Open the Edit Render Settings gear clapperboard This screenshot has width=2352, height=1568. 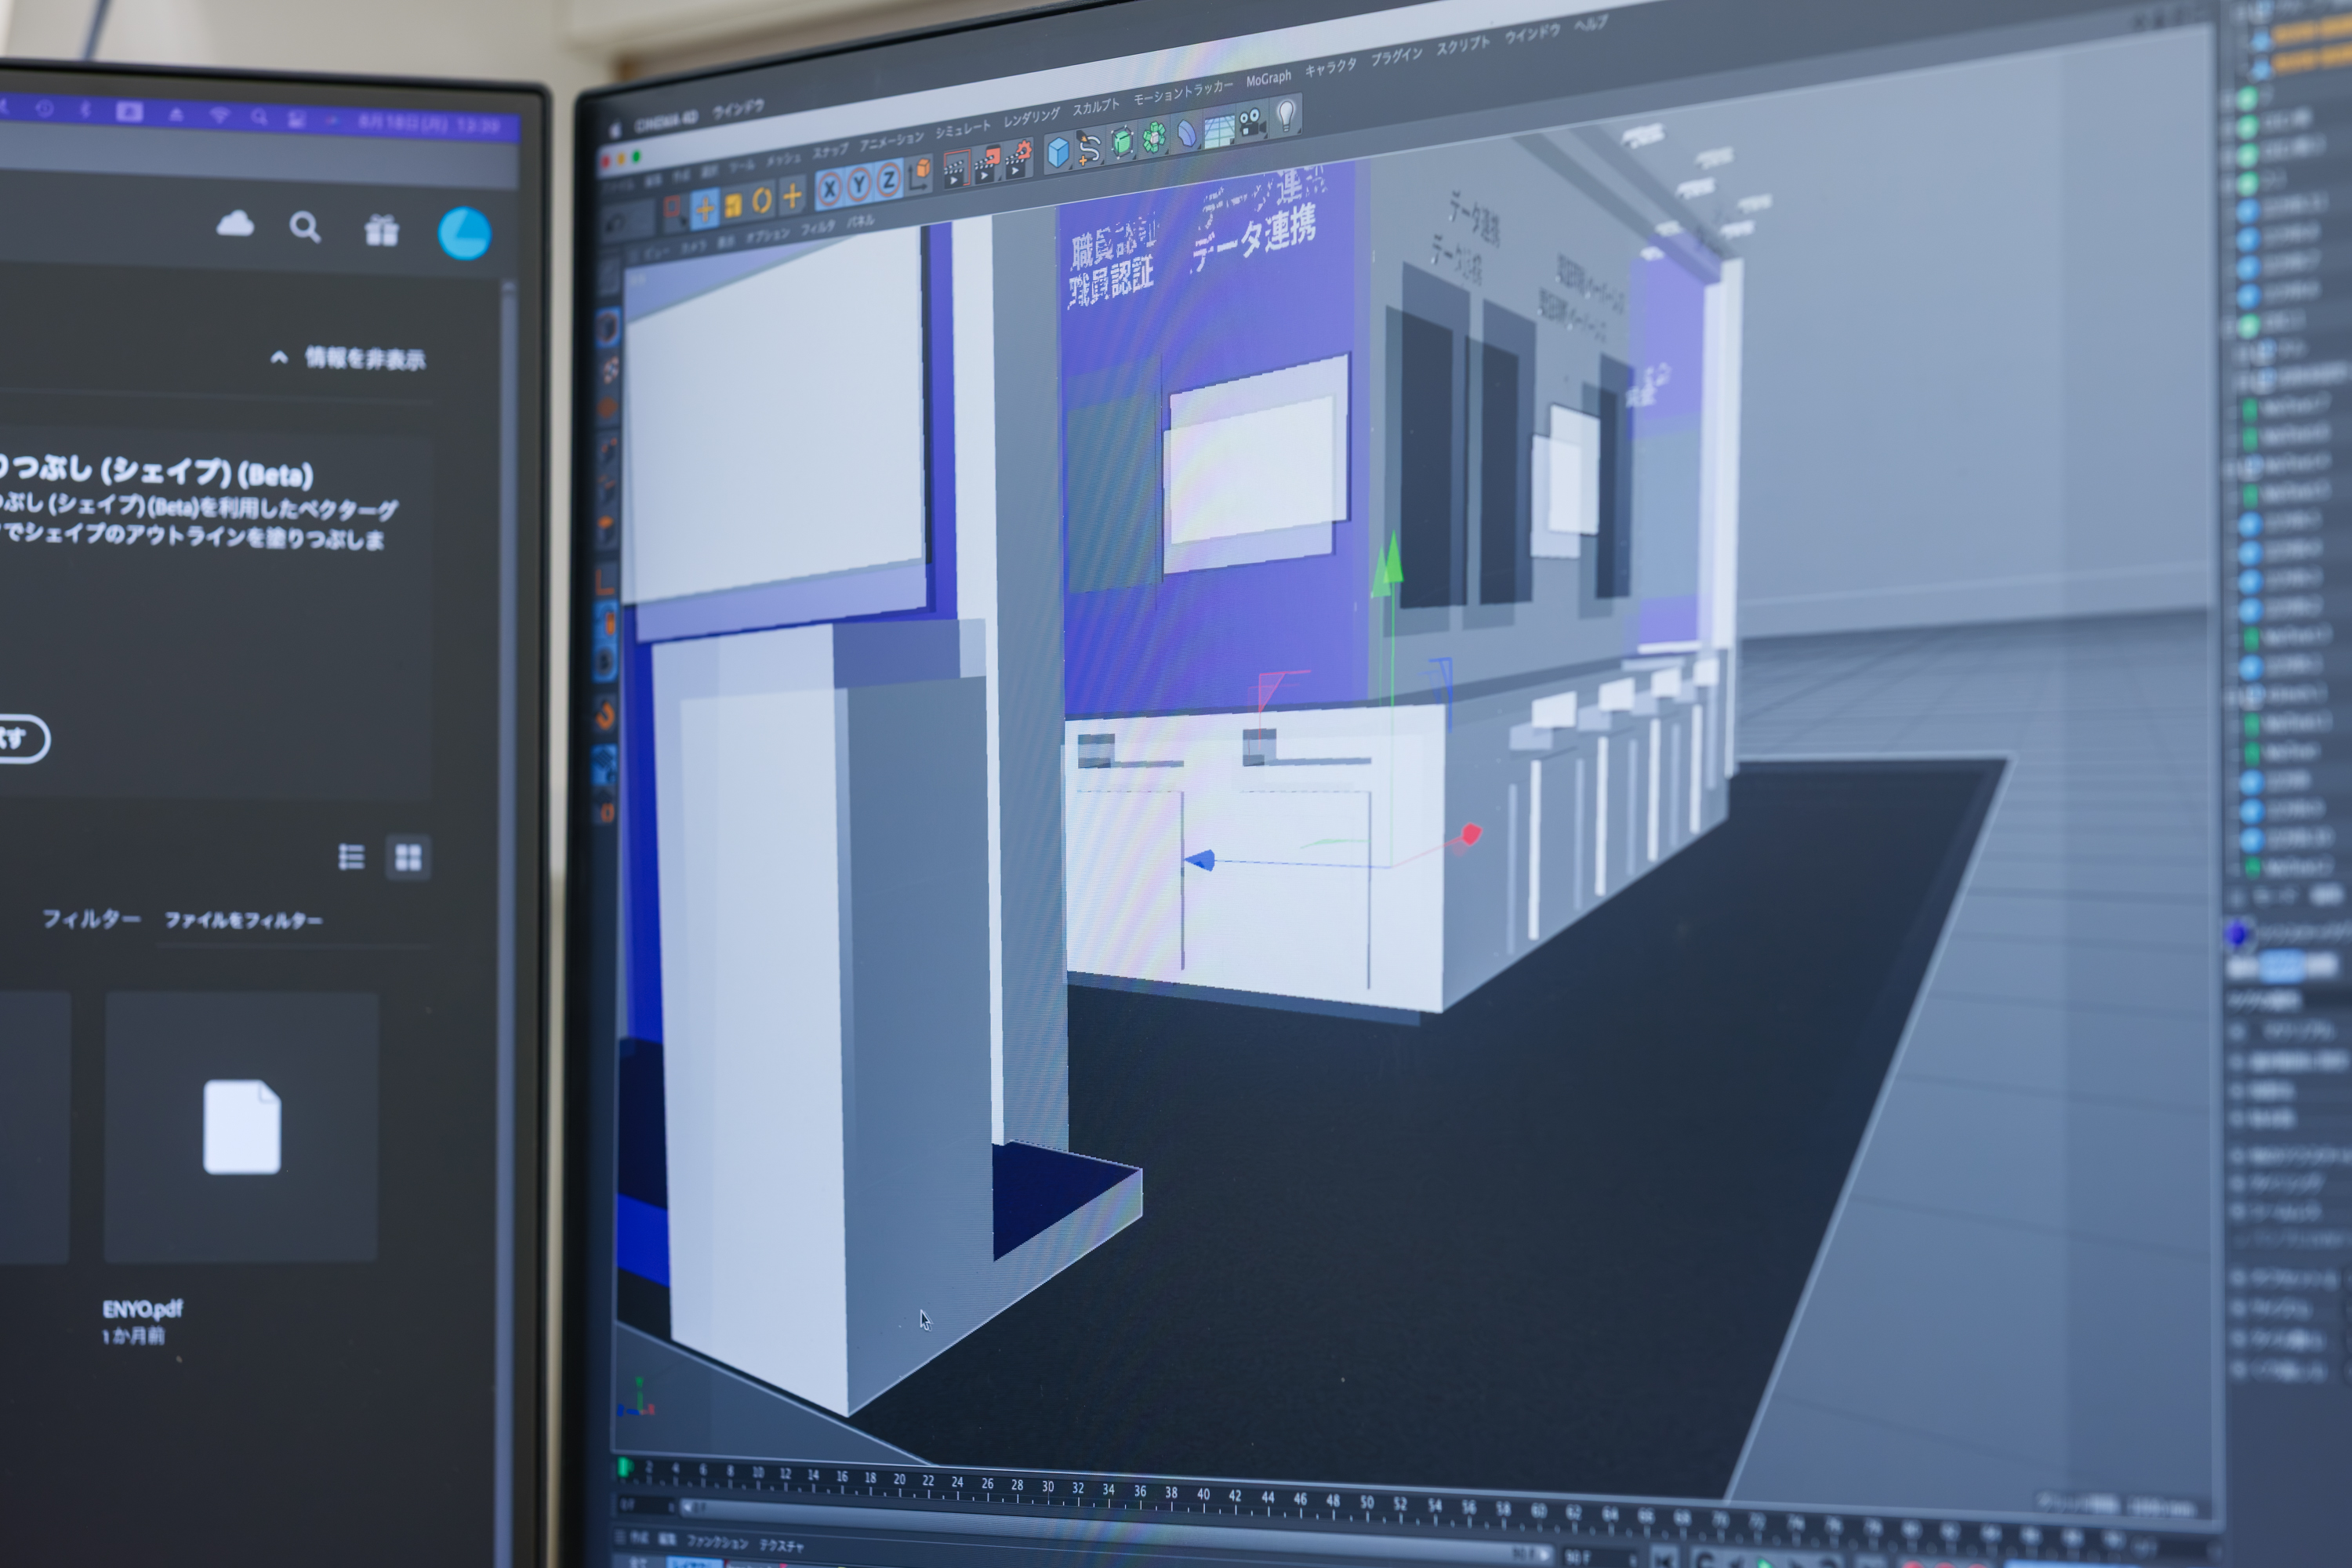[1018, 161]
